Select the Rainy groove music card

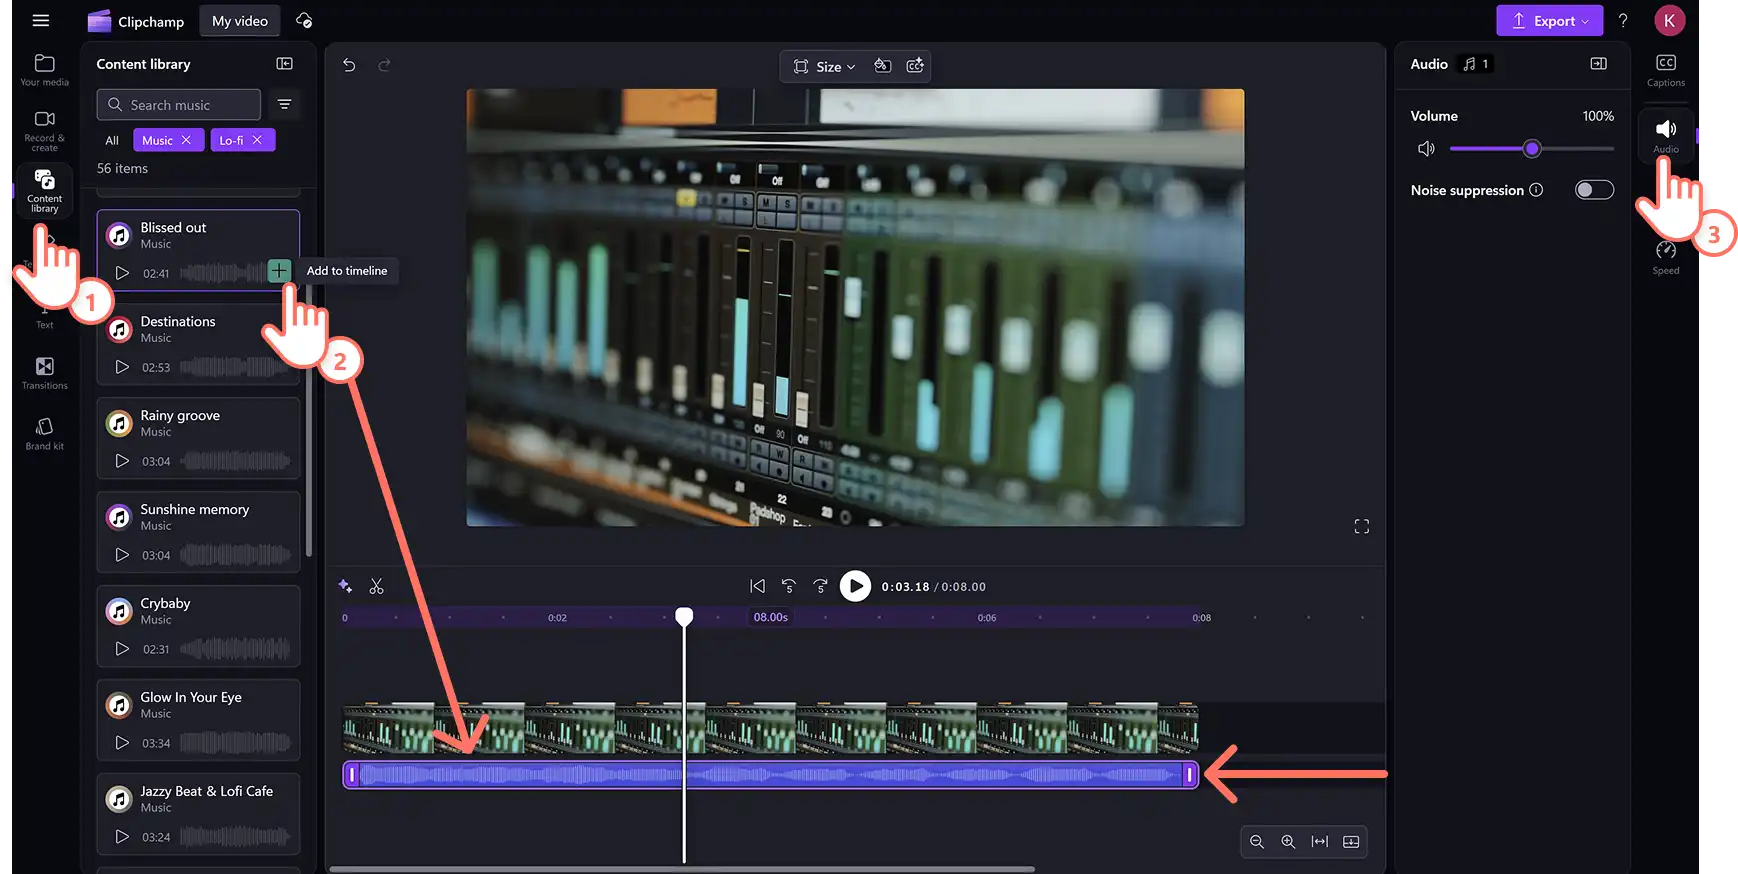pyautogui.click(x=198, y=438)
